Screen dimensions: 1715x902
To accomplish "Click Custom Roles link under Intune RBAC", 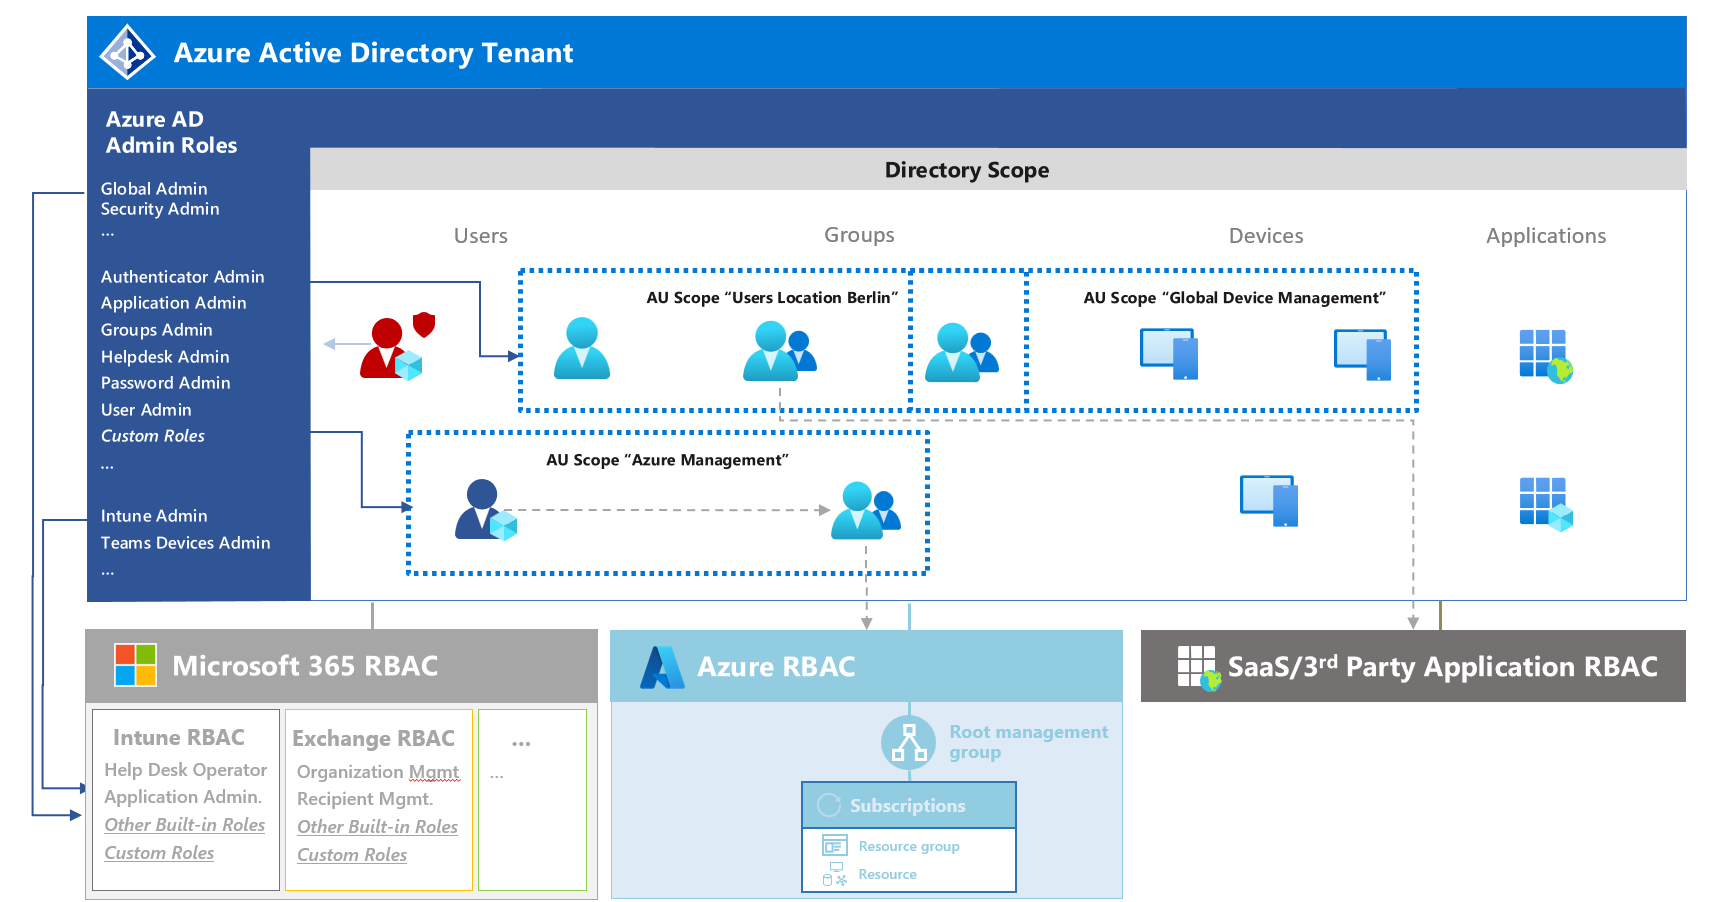I will click(x=159, y=853).
